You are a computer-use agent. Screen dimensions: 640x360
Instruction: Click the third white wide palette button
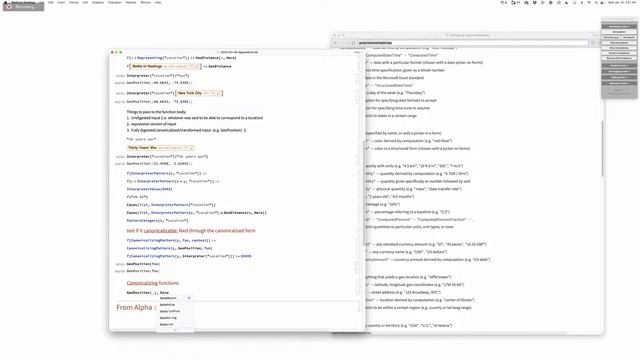[x=619, y=48]
